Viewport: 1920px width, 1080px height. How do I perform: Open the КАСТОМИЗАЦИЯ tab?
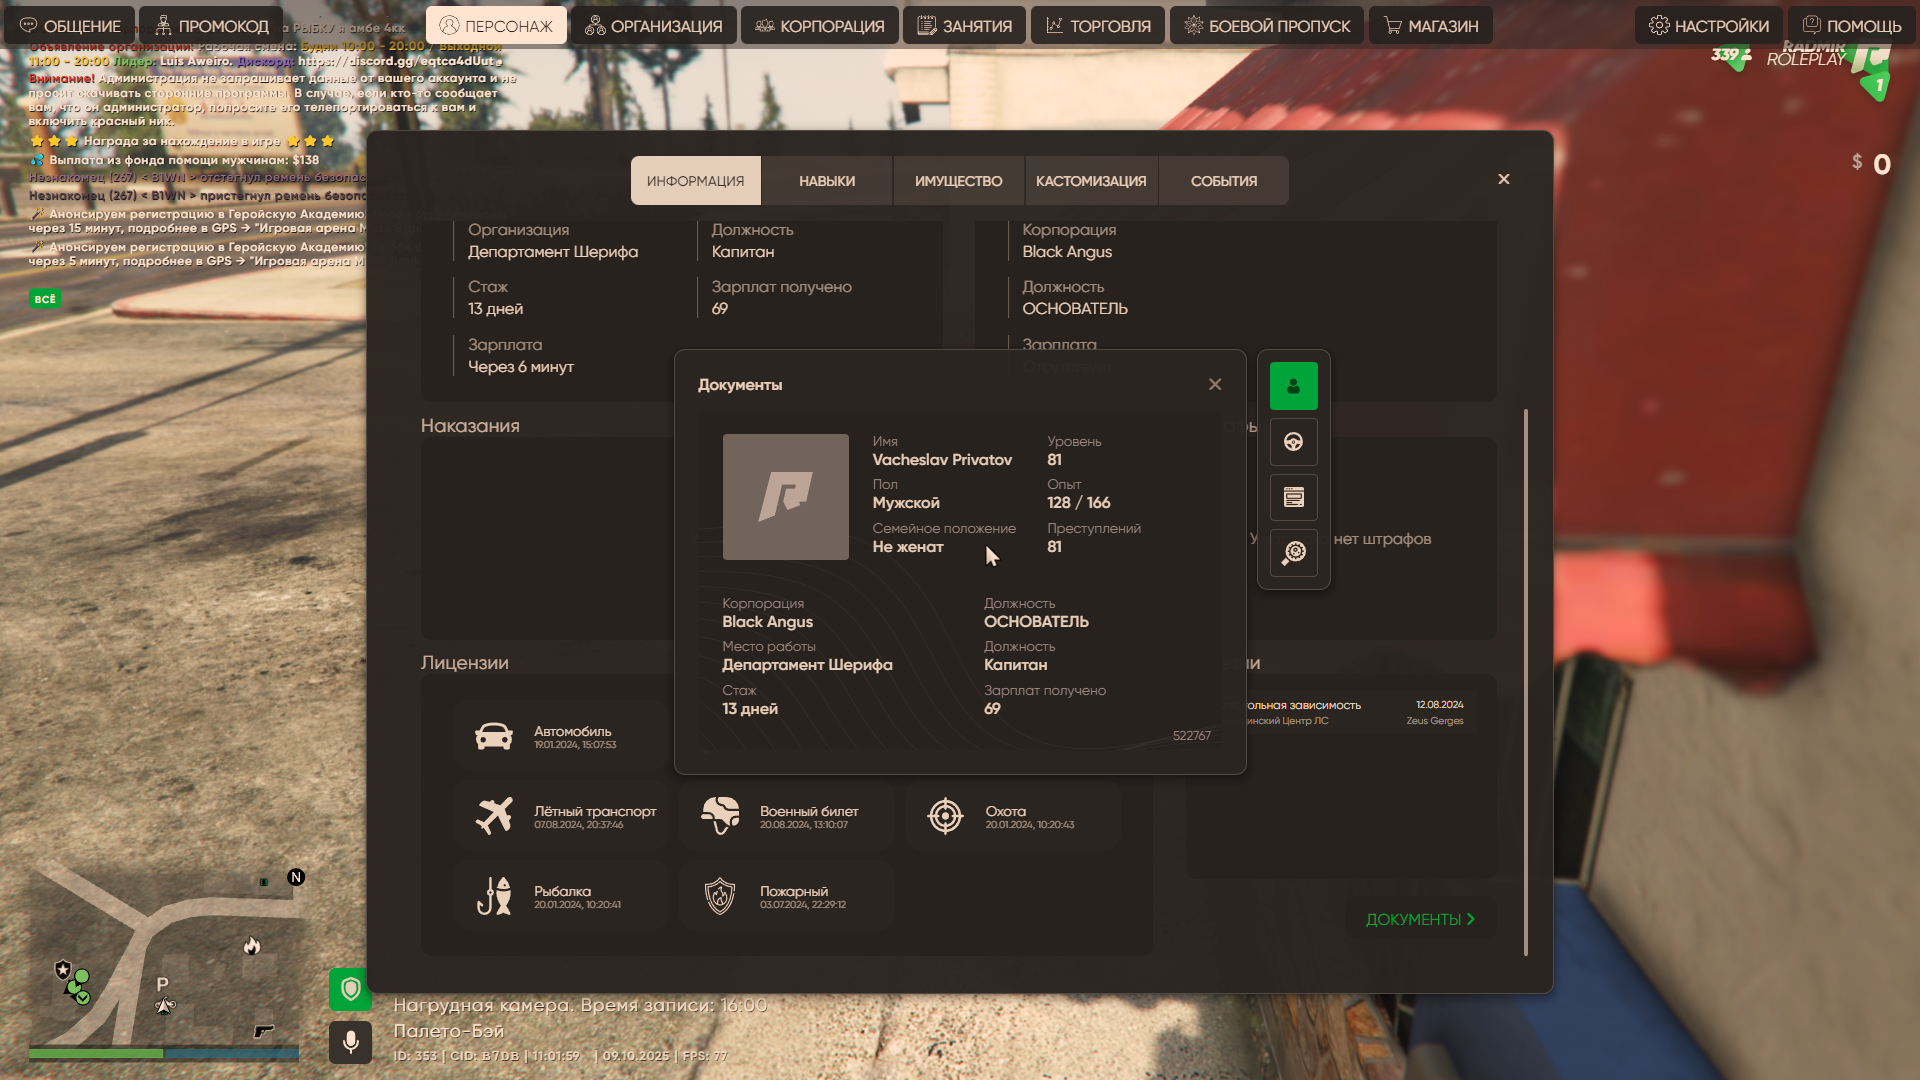(x=1090, y=181)
